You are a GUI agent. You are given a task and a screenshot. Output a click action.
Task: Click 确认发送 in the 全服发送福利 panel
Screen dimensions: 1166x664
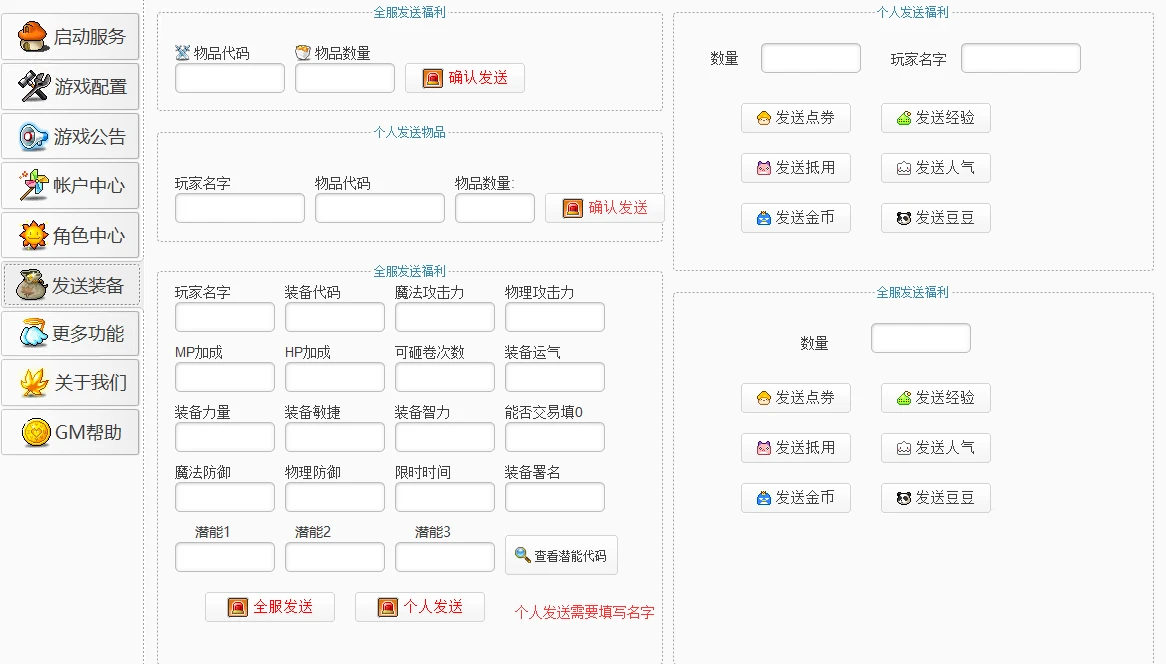pyautogui.click(x=464, y=78)
